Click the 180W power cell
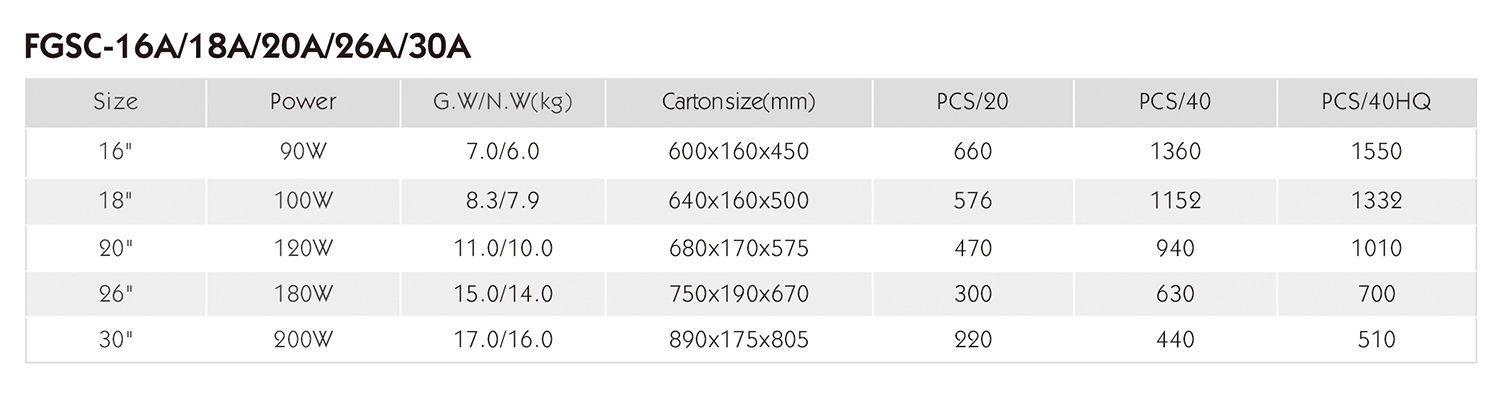Viewport: 1500px width, 400px height. (303, 295)
